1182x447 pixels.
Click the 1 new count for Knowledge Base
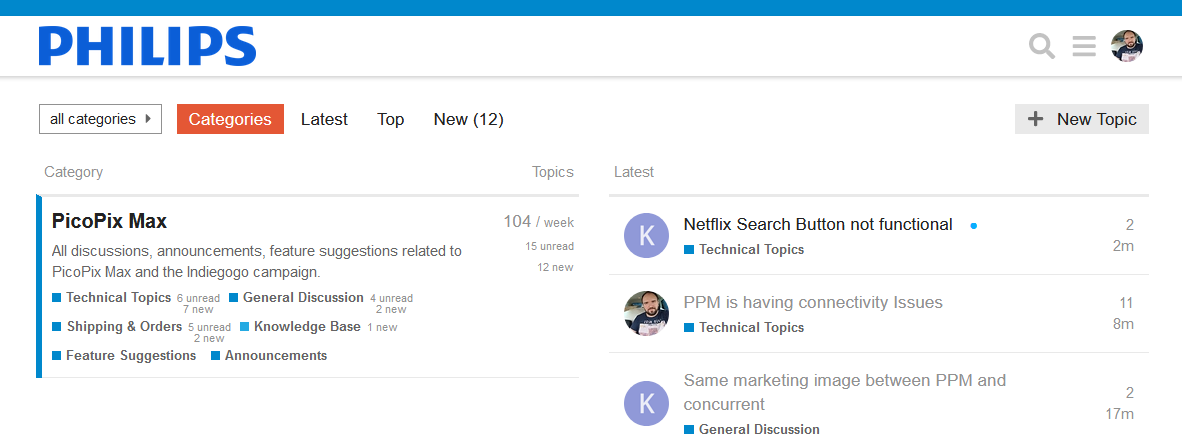coord(382,327)
